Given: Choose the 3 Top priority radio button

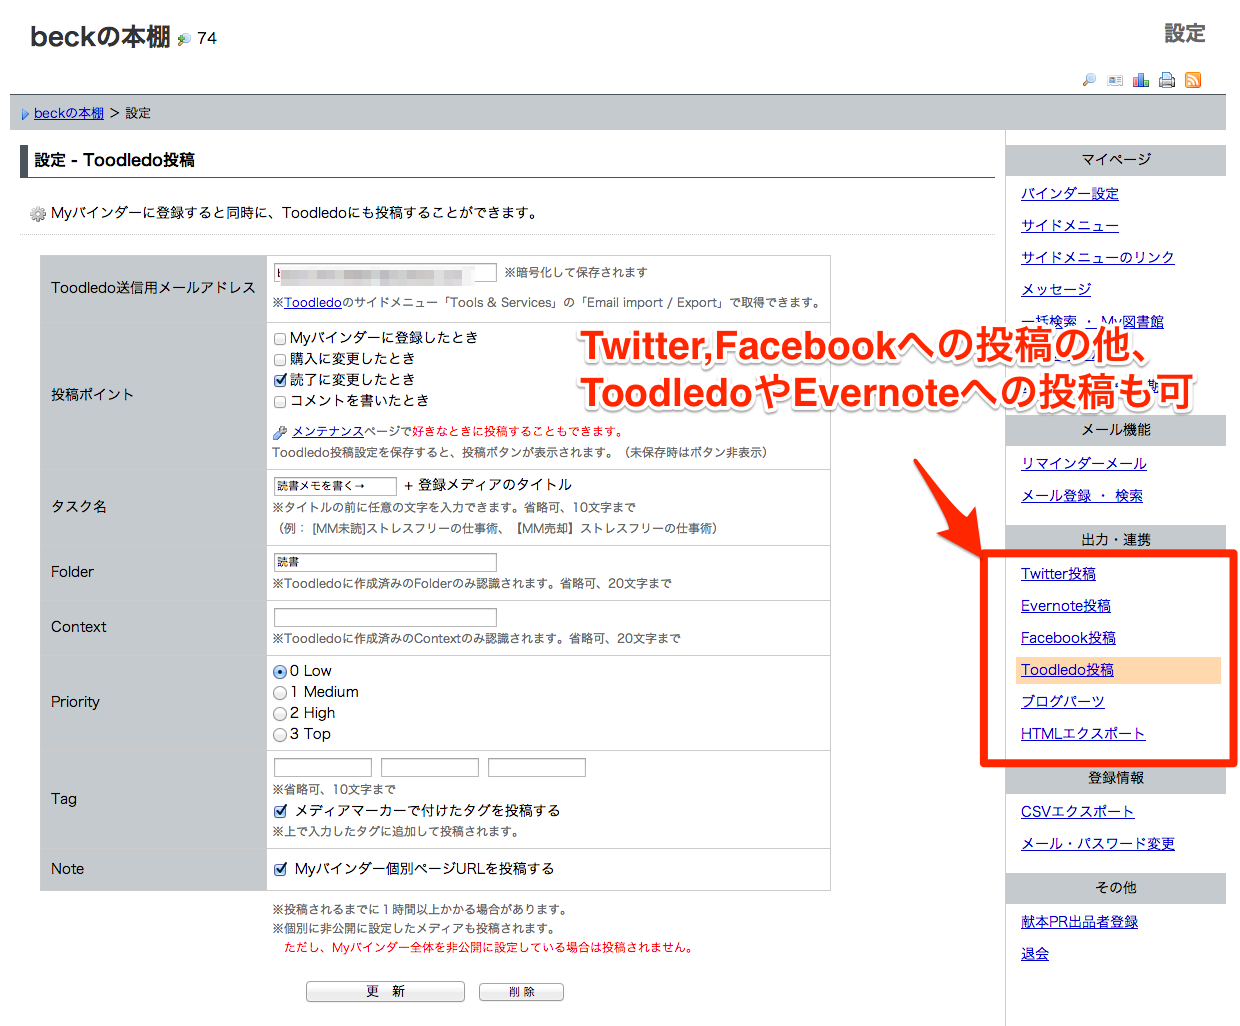Looking at the screenshot, I should point(280,735).
